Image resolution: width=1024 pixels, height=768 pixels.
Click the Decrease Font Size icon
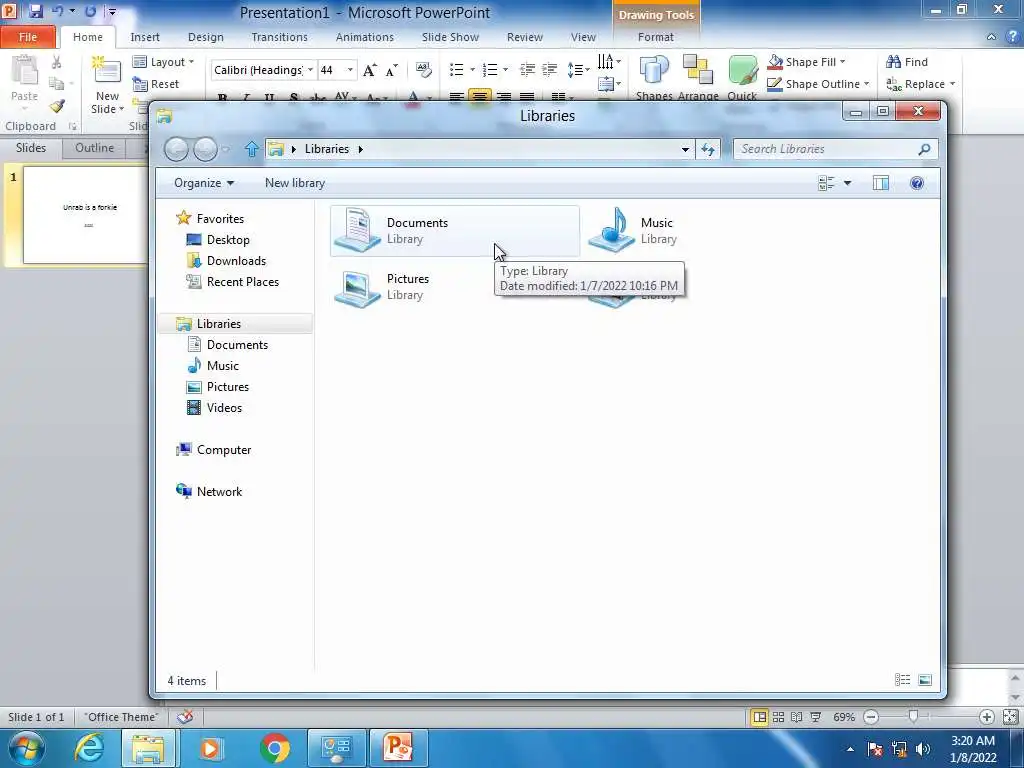392,70
